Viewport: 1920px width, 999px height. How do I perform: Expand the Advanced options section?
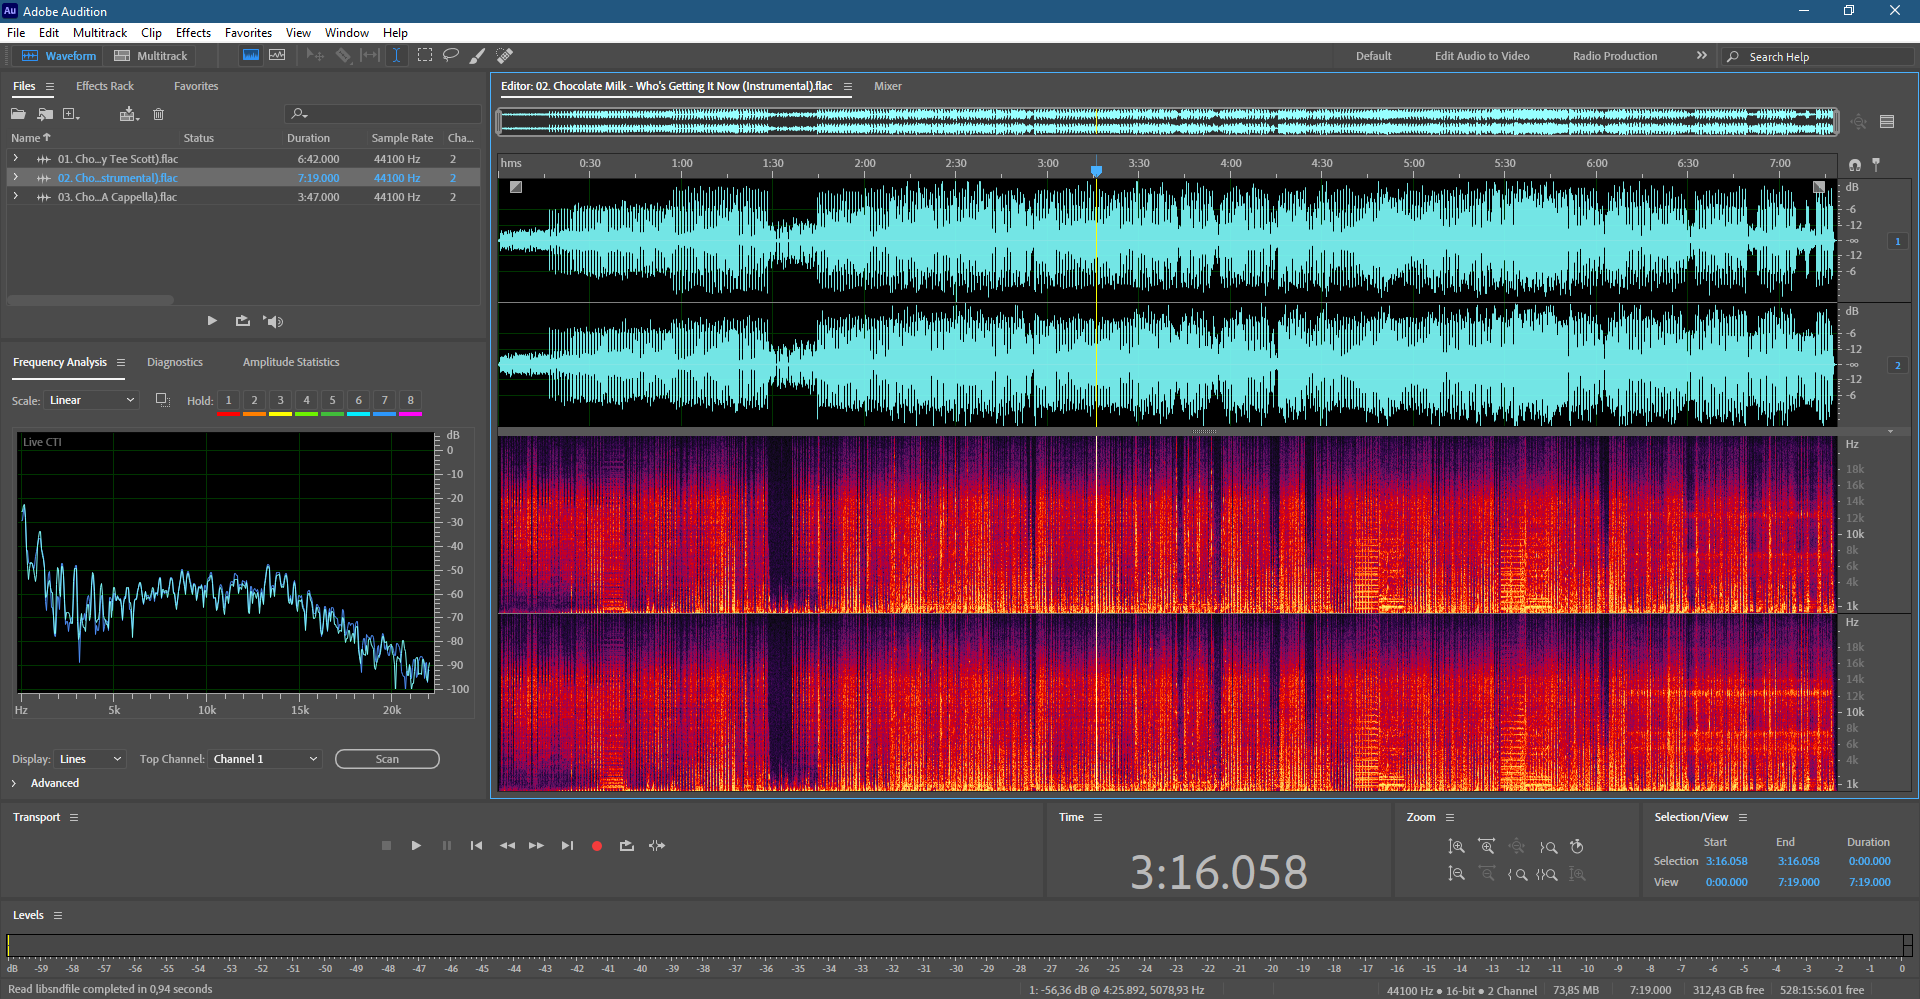[x=14, y=783]
